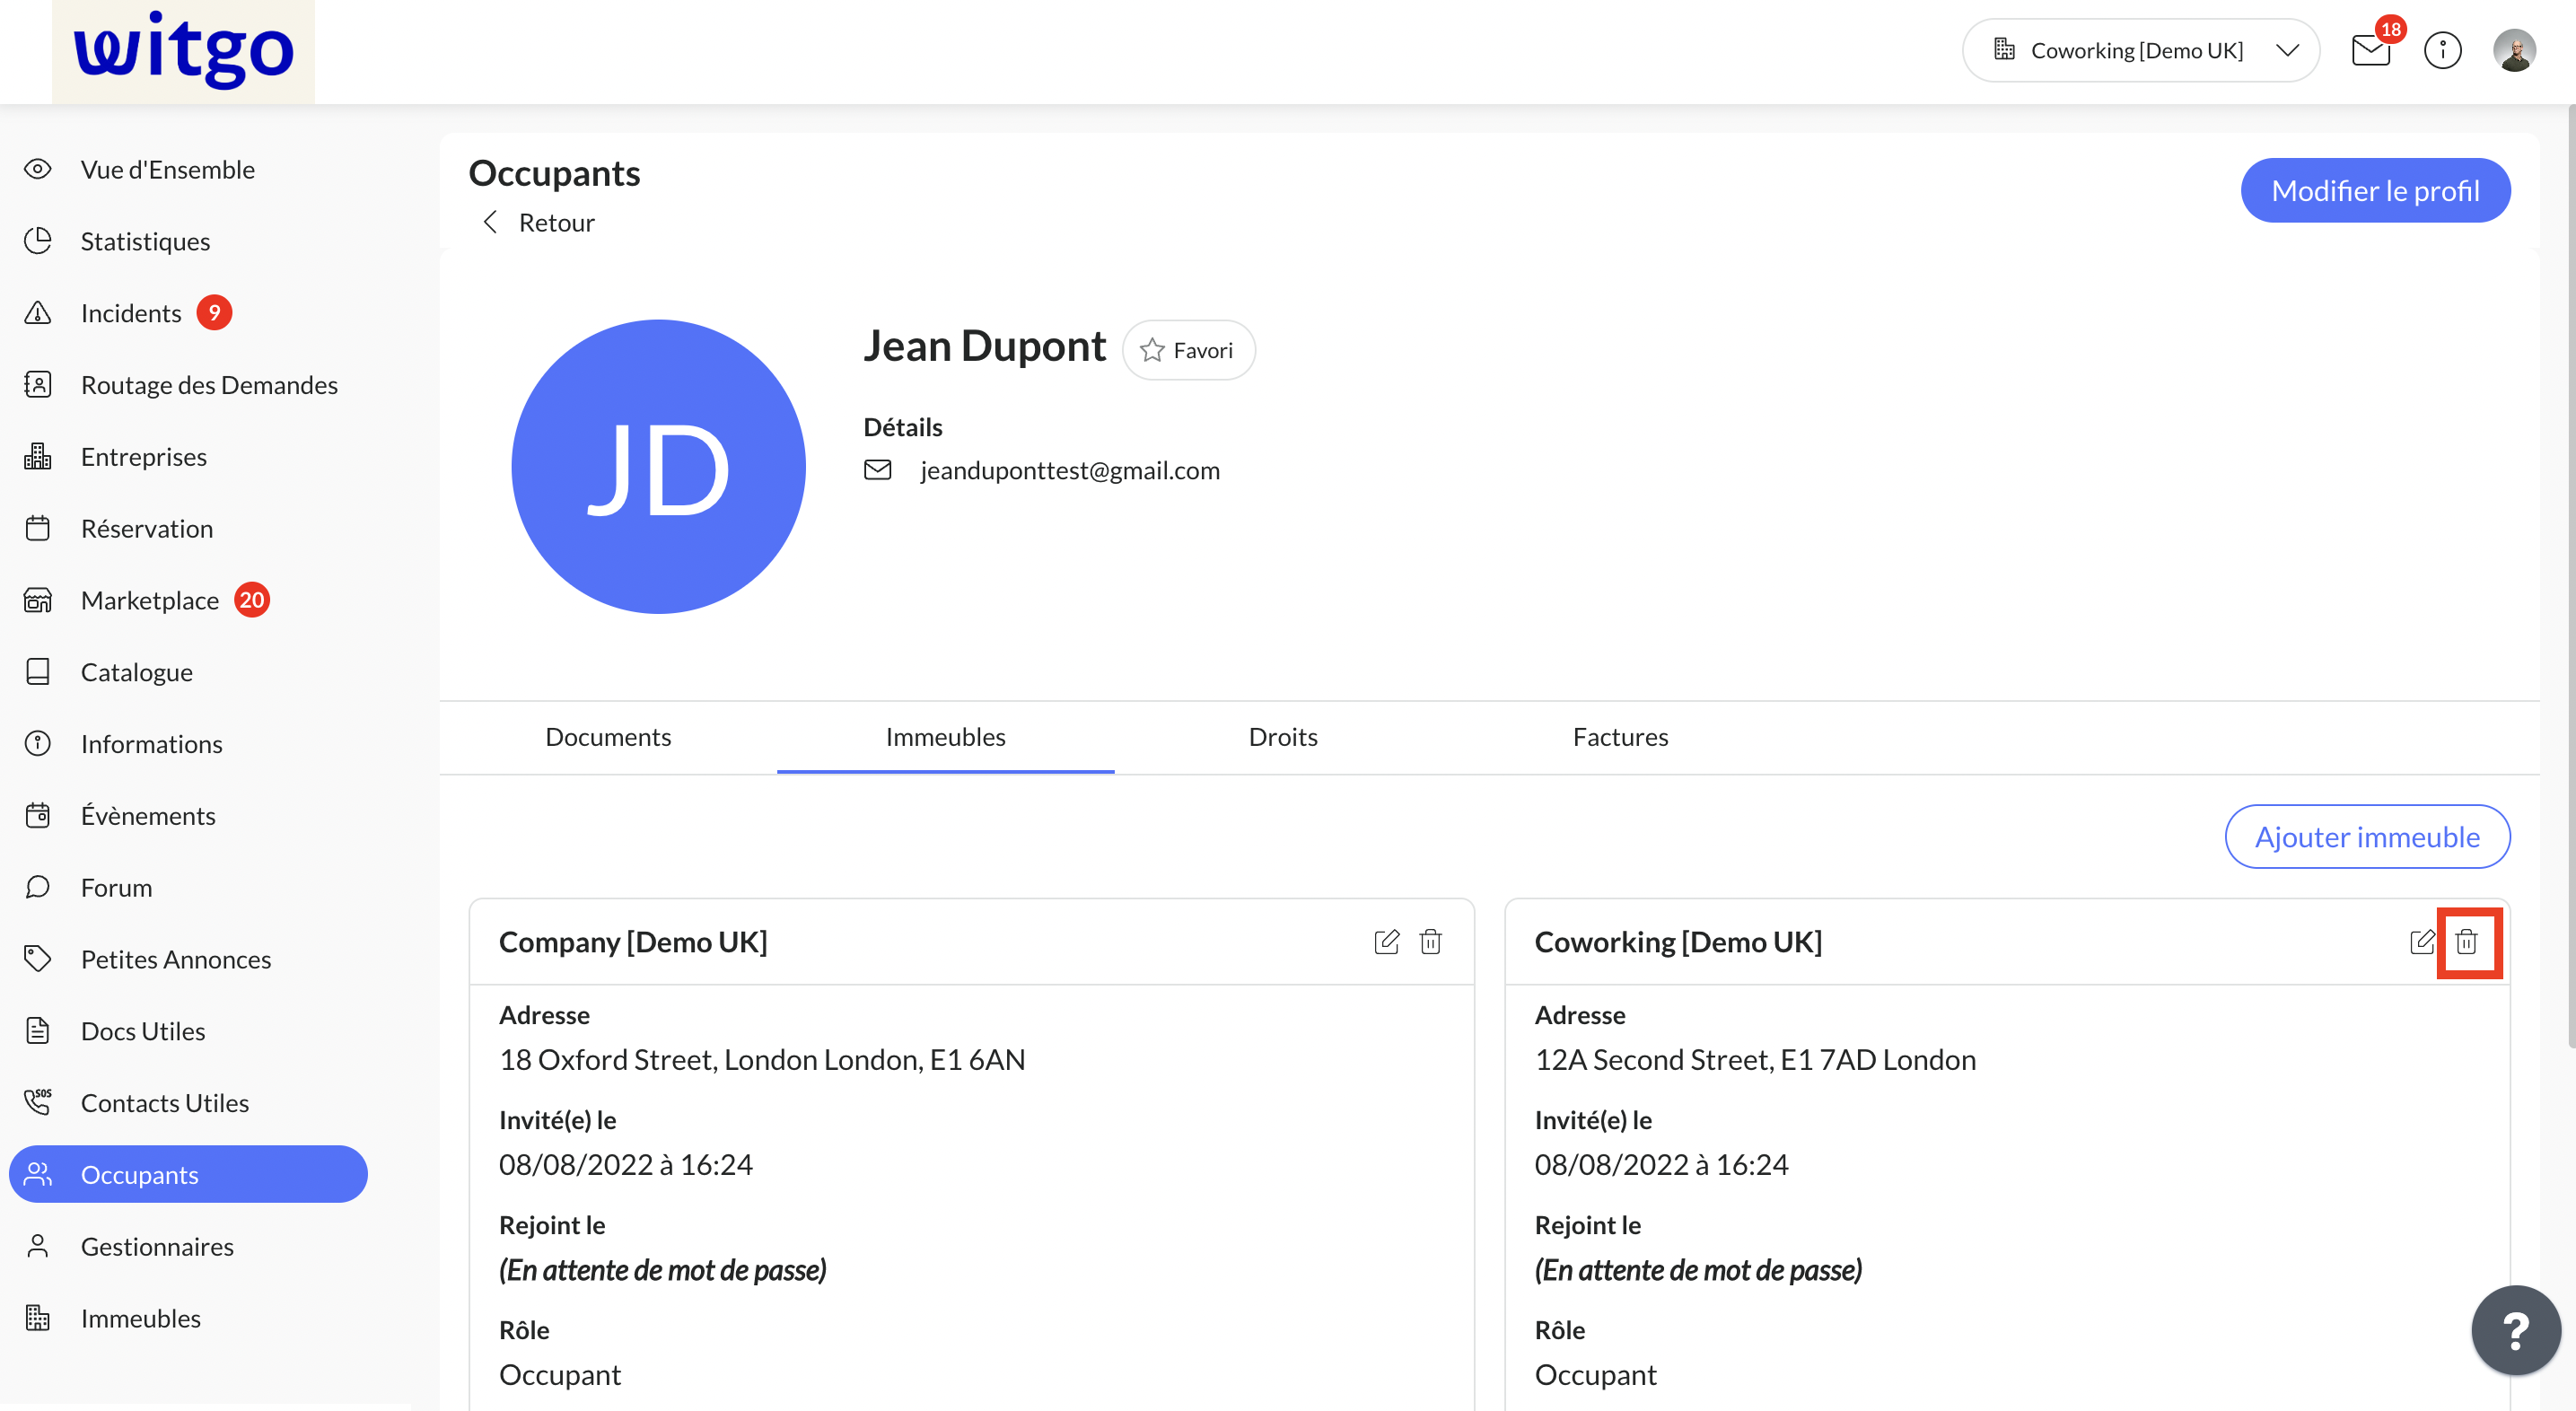Image resolution: width=2576 pixels, height=1411 pixels.
Task: Go back using the Retour link
Action: [x=538, y=222]
